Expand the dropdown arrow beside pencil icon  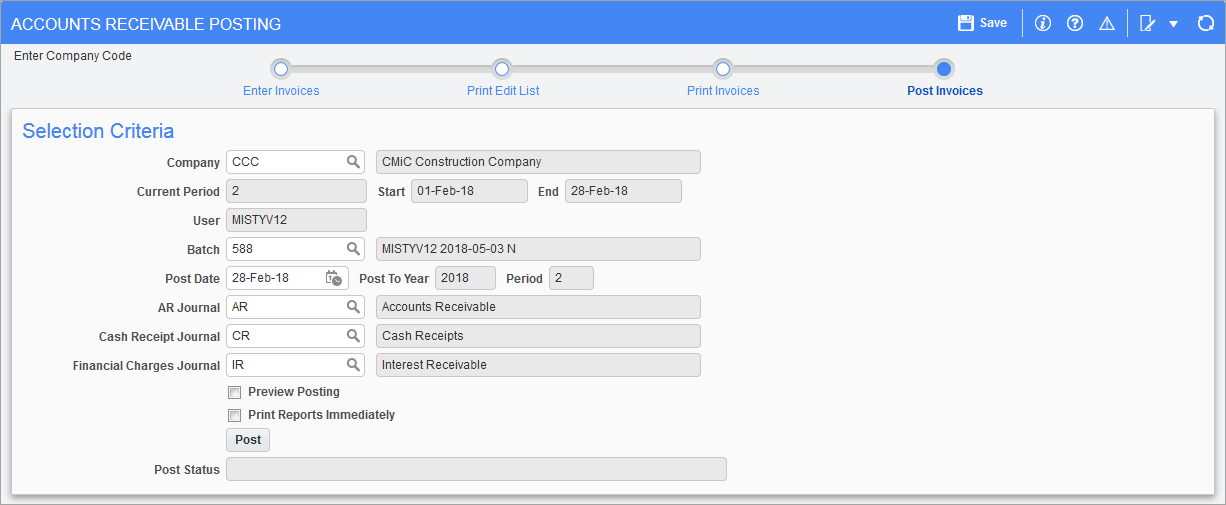1173,24
